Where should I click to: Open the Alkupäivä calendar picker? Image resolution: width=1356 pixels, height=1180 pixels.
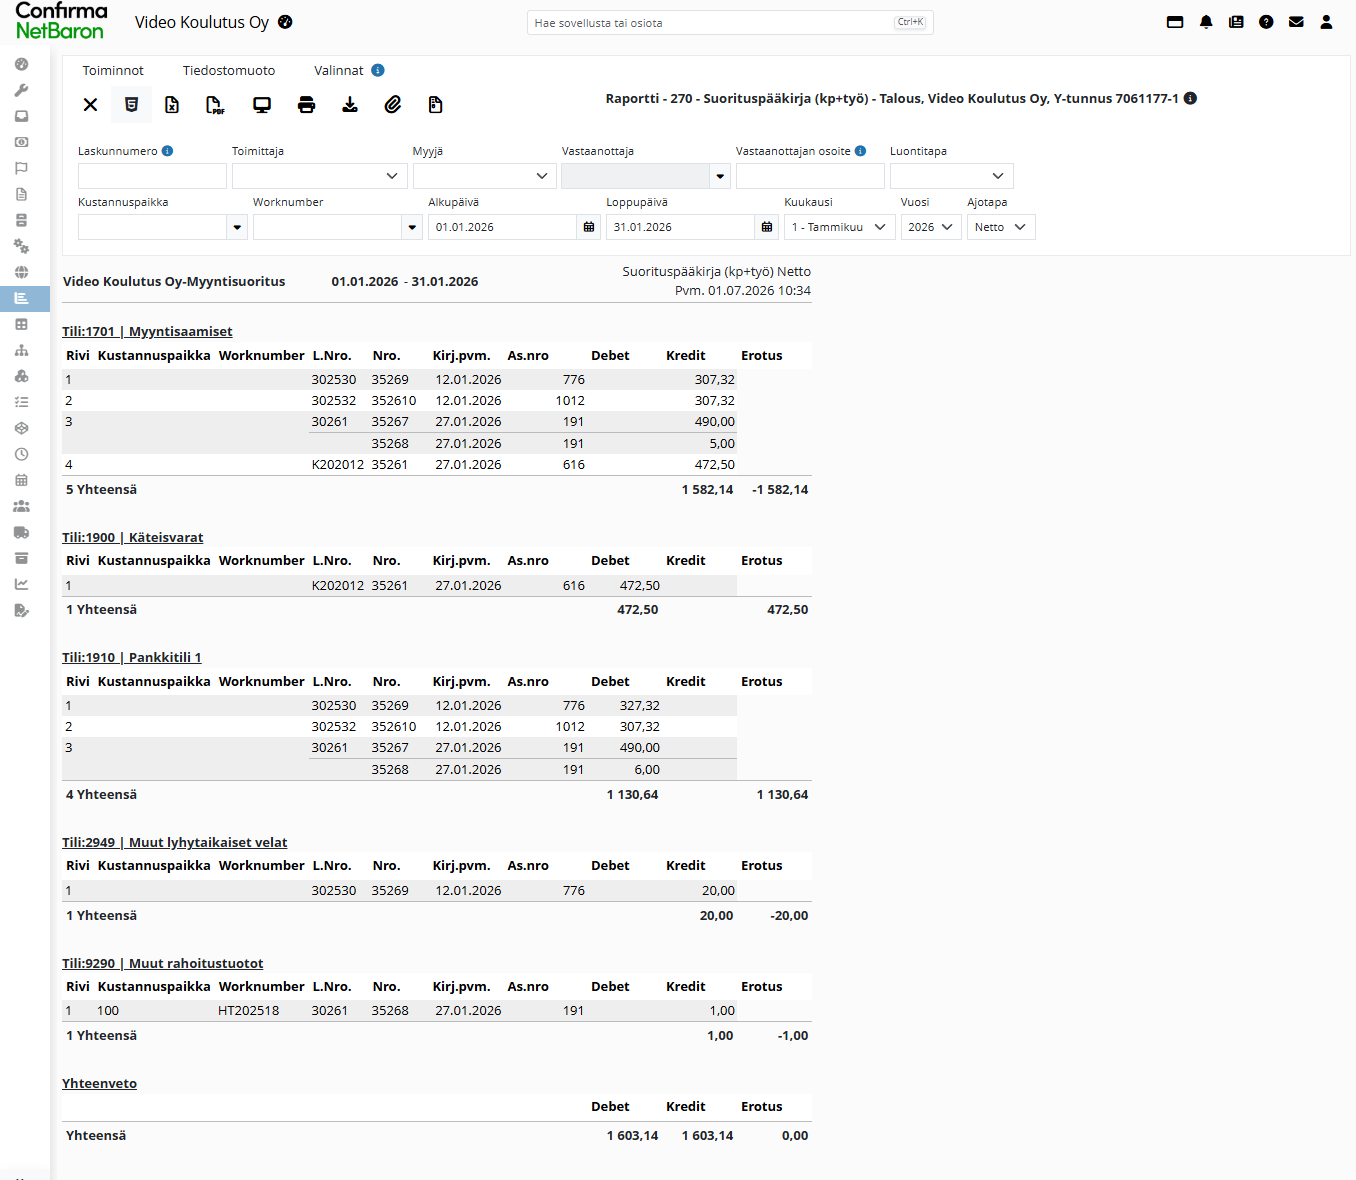pos(589,227)
